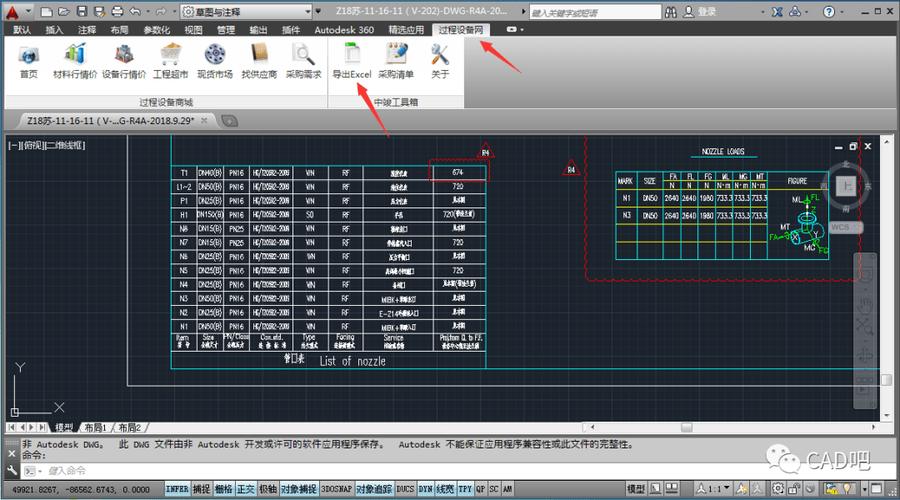Toggle QP quick properties
This screenshot has height=500, width=900.
[480, 489]
